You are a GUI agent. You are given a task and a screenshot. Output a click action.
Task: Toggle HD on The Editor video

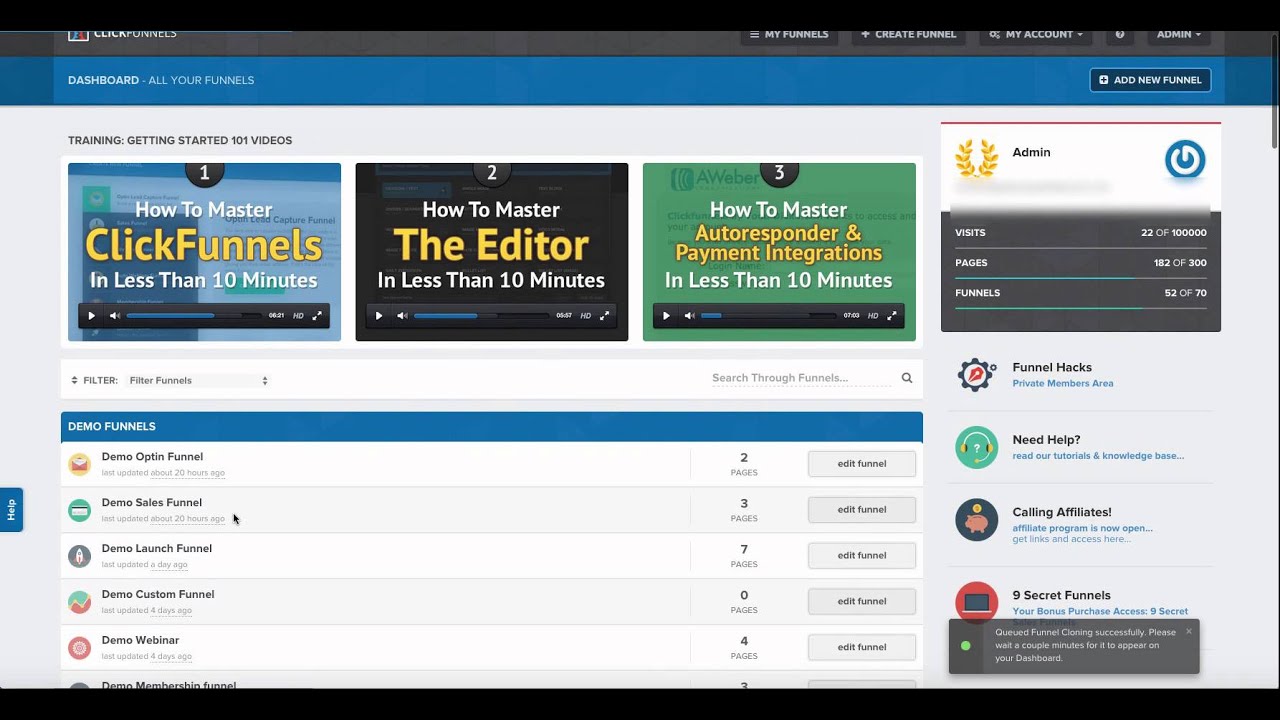coord(585,316)
